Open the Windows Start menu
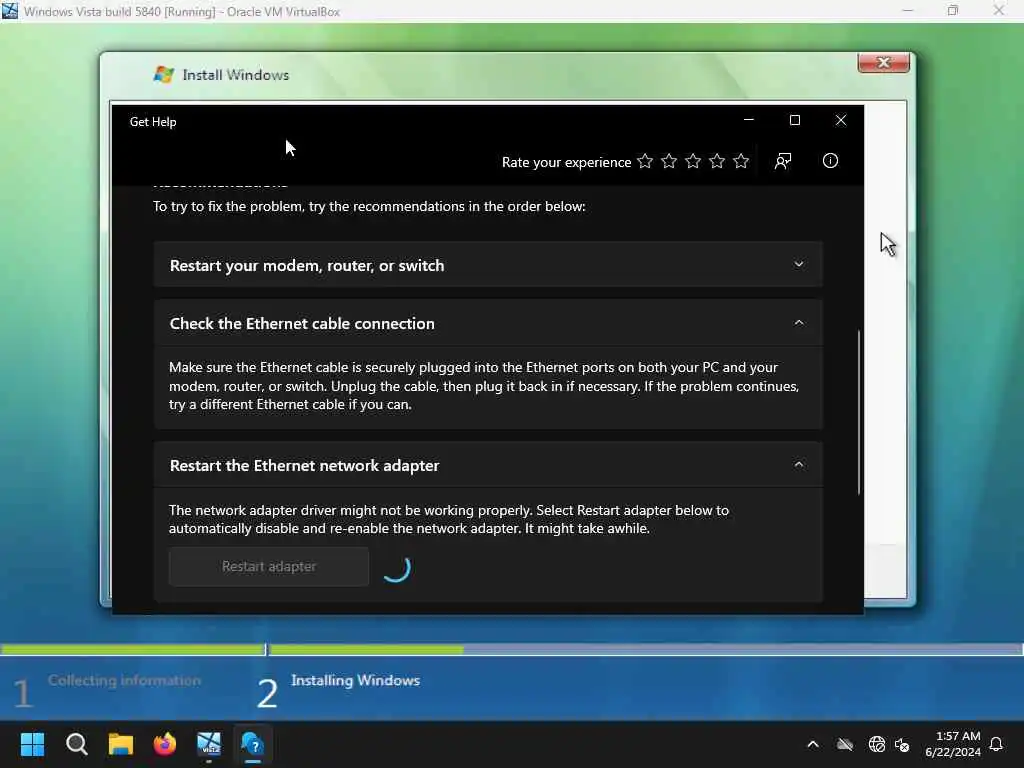The image size is (1024, 768). [x=32, y=744]
